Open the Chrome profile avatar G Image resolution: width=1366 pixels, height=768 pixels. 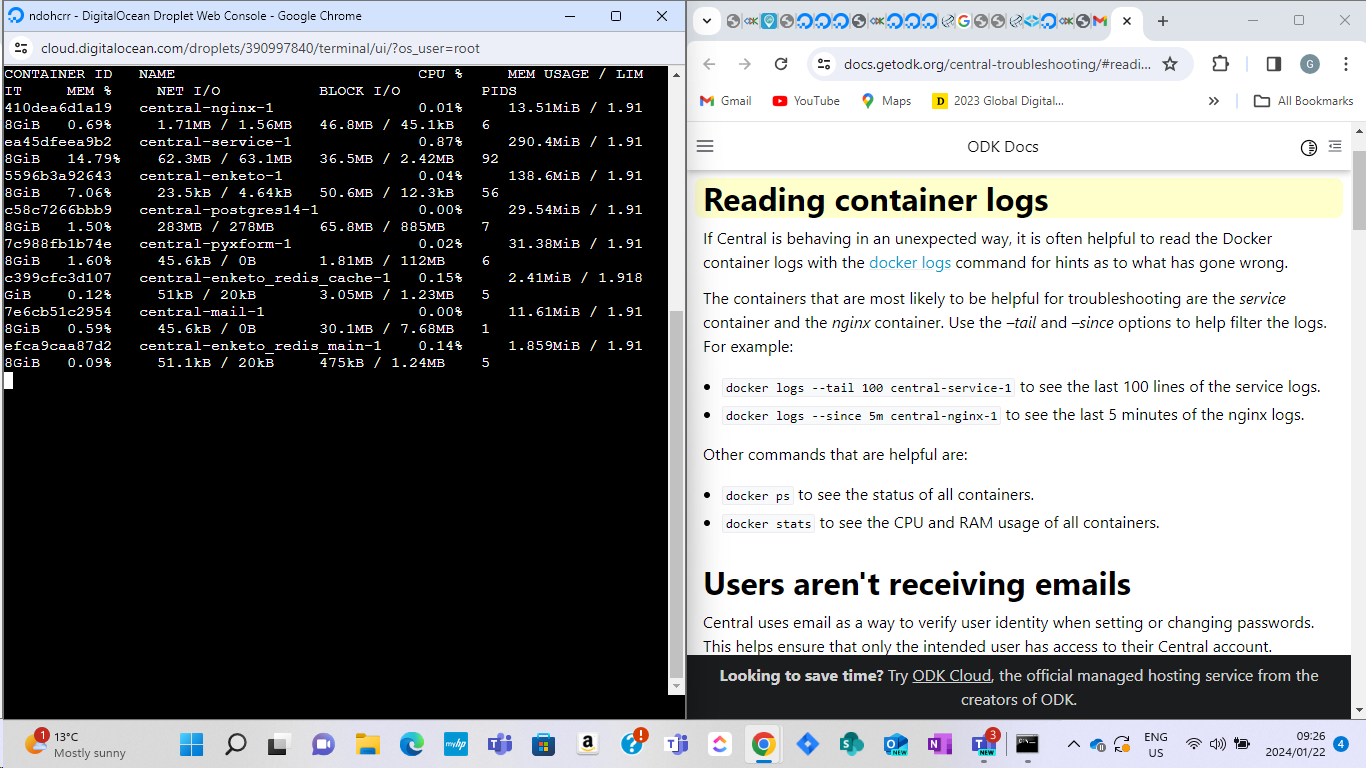pyautogui.click(x=1310, y=64)
